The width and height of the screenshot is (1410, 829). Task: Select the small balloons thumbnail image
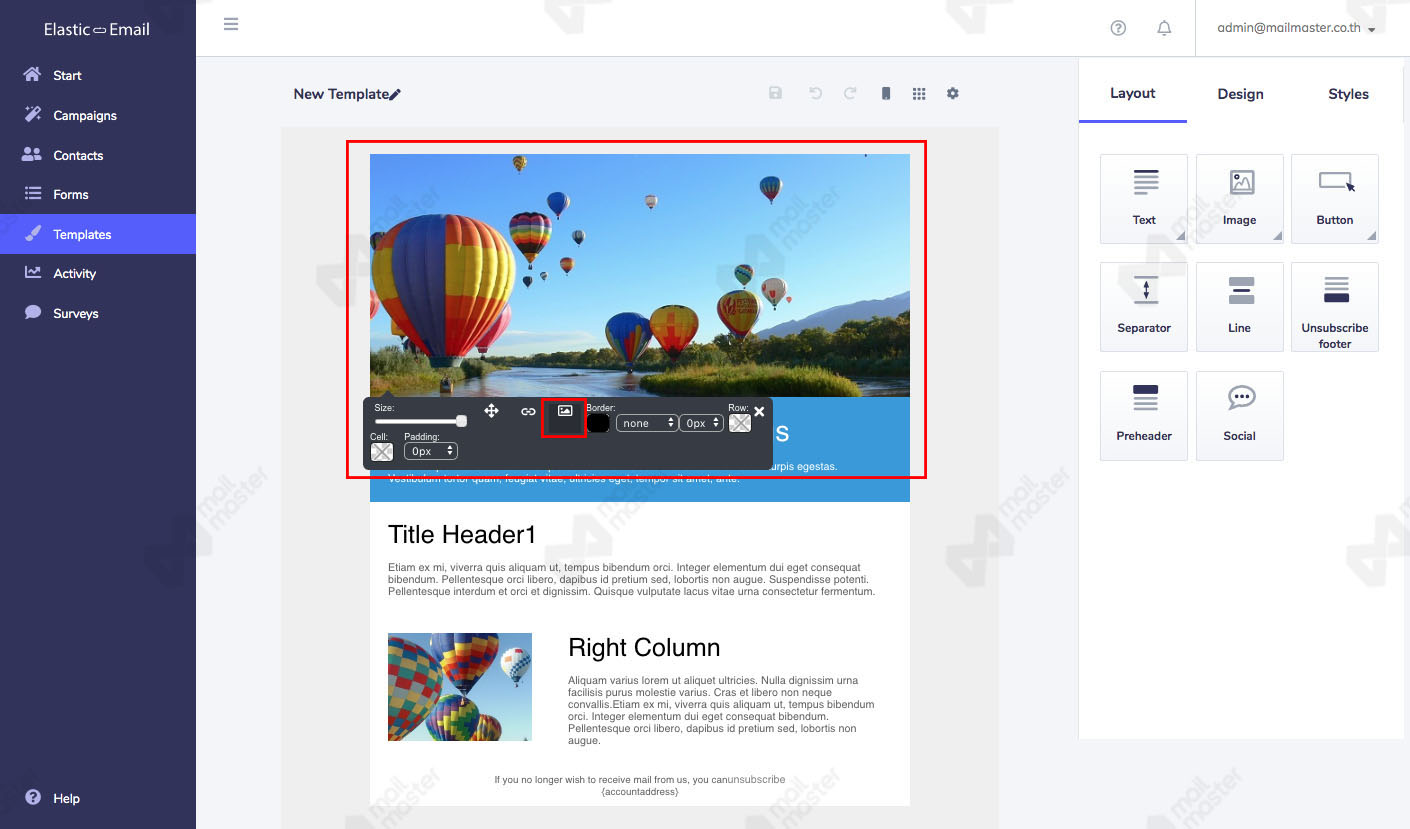460,687
